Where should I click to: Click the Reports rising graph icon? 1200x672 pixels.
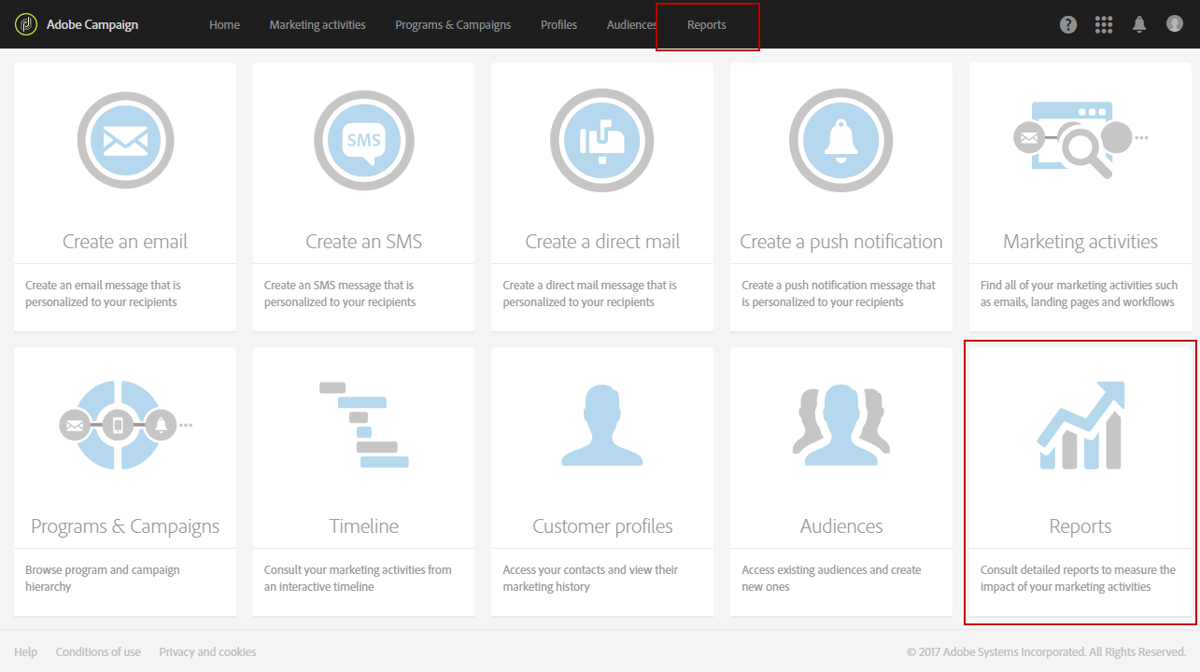1079,424
